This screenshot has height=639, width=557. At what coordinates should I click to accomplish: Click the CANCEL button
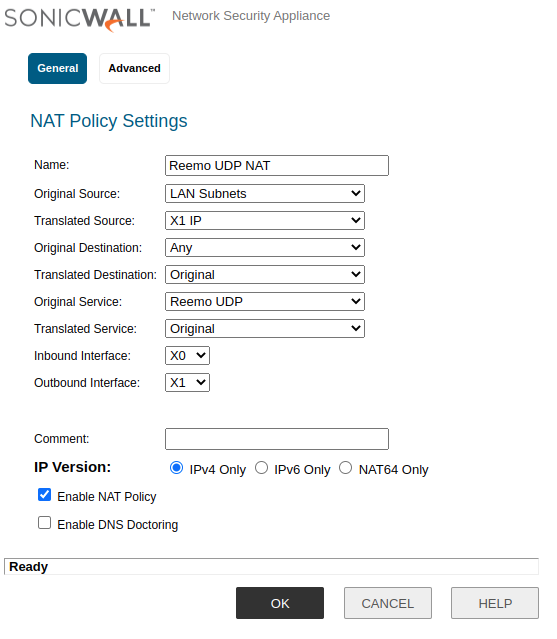pyautogui.click(x=387, y=603)
